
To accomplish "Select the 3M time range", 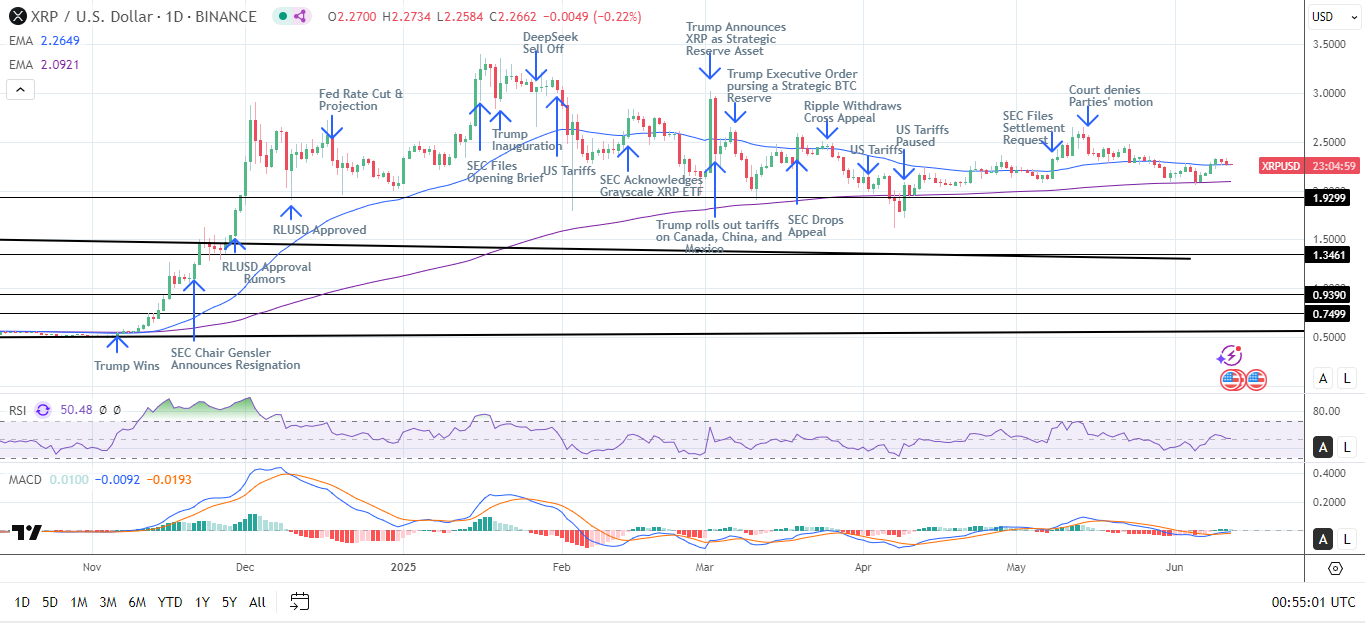I will click(108, 602).
